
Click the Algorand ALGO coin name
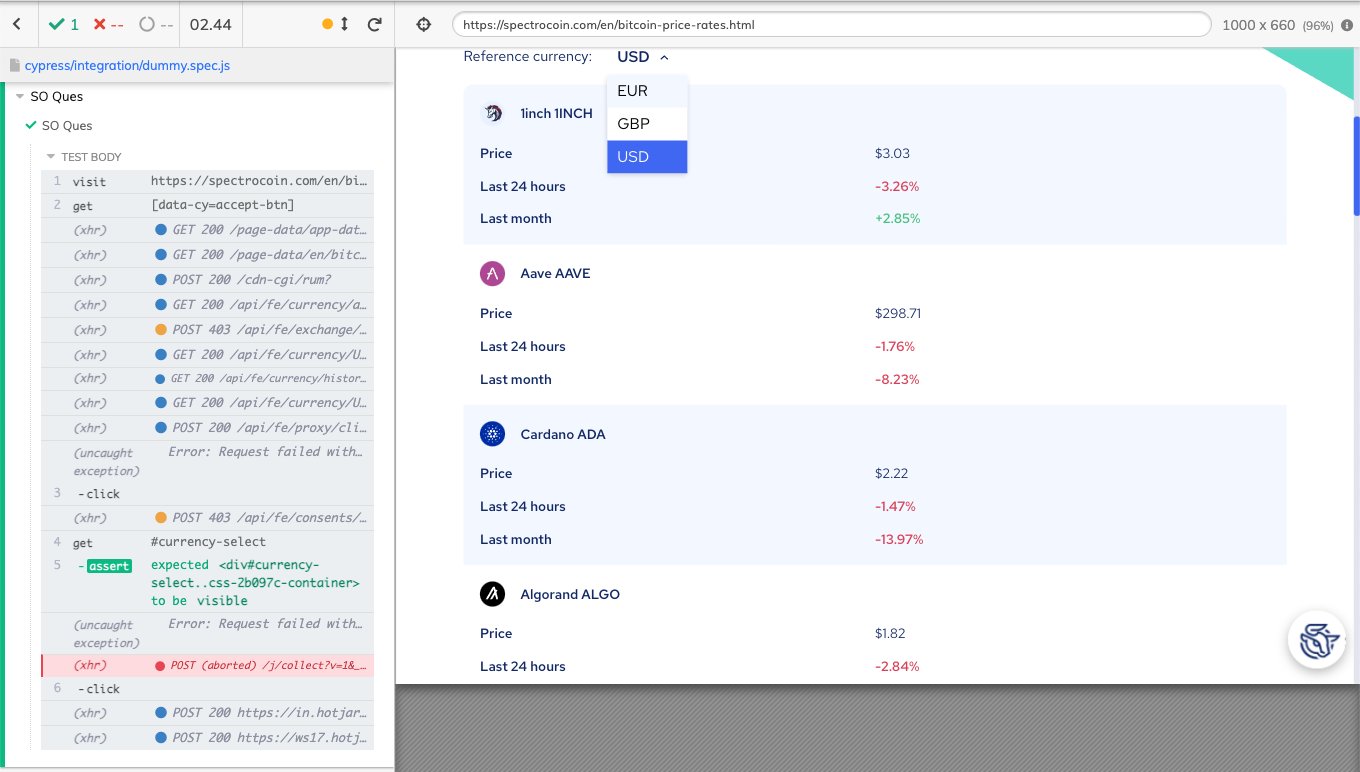pos(570,594)
